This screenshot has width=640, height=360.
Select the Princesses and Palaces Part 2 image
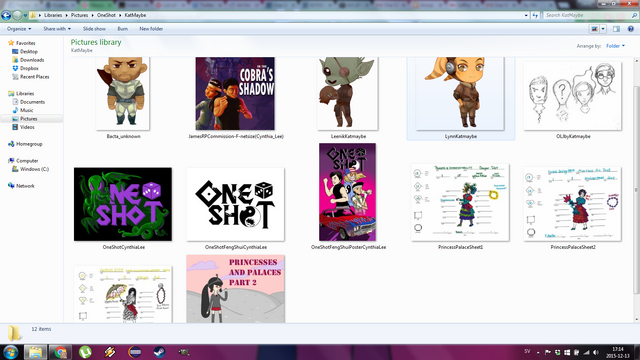click(236, 289)
